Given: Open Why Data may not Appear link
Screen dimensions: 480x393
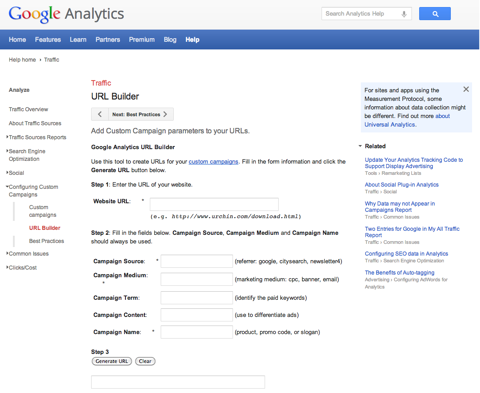Looking at the screenshot, I should click(400, 207).
